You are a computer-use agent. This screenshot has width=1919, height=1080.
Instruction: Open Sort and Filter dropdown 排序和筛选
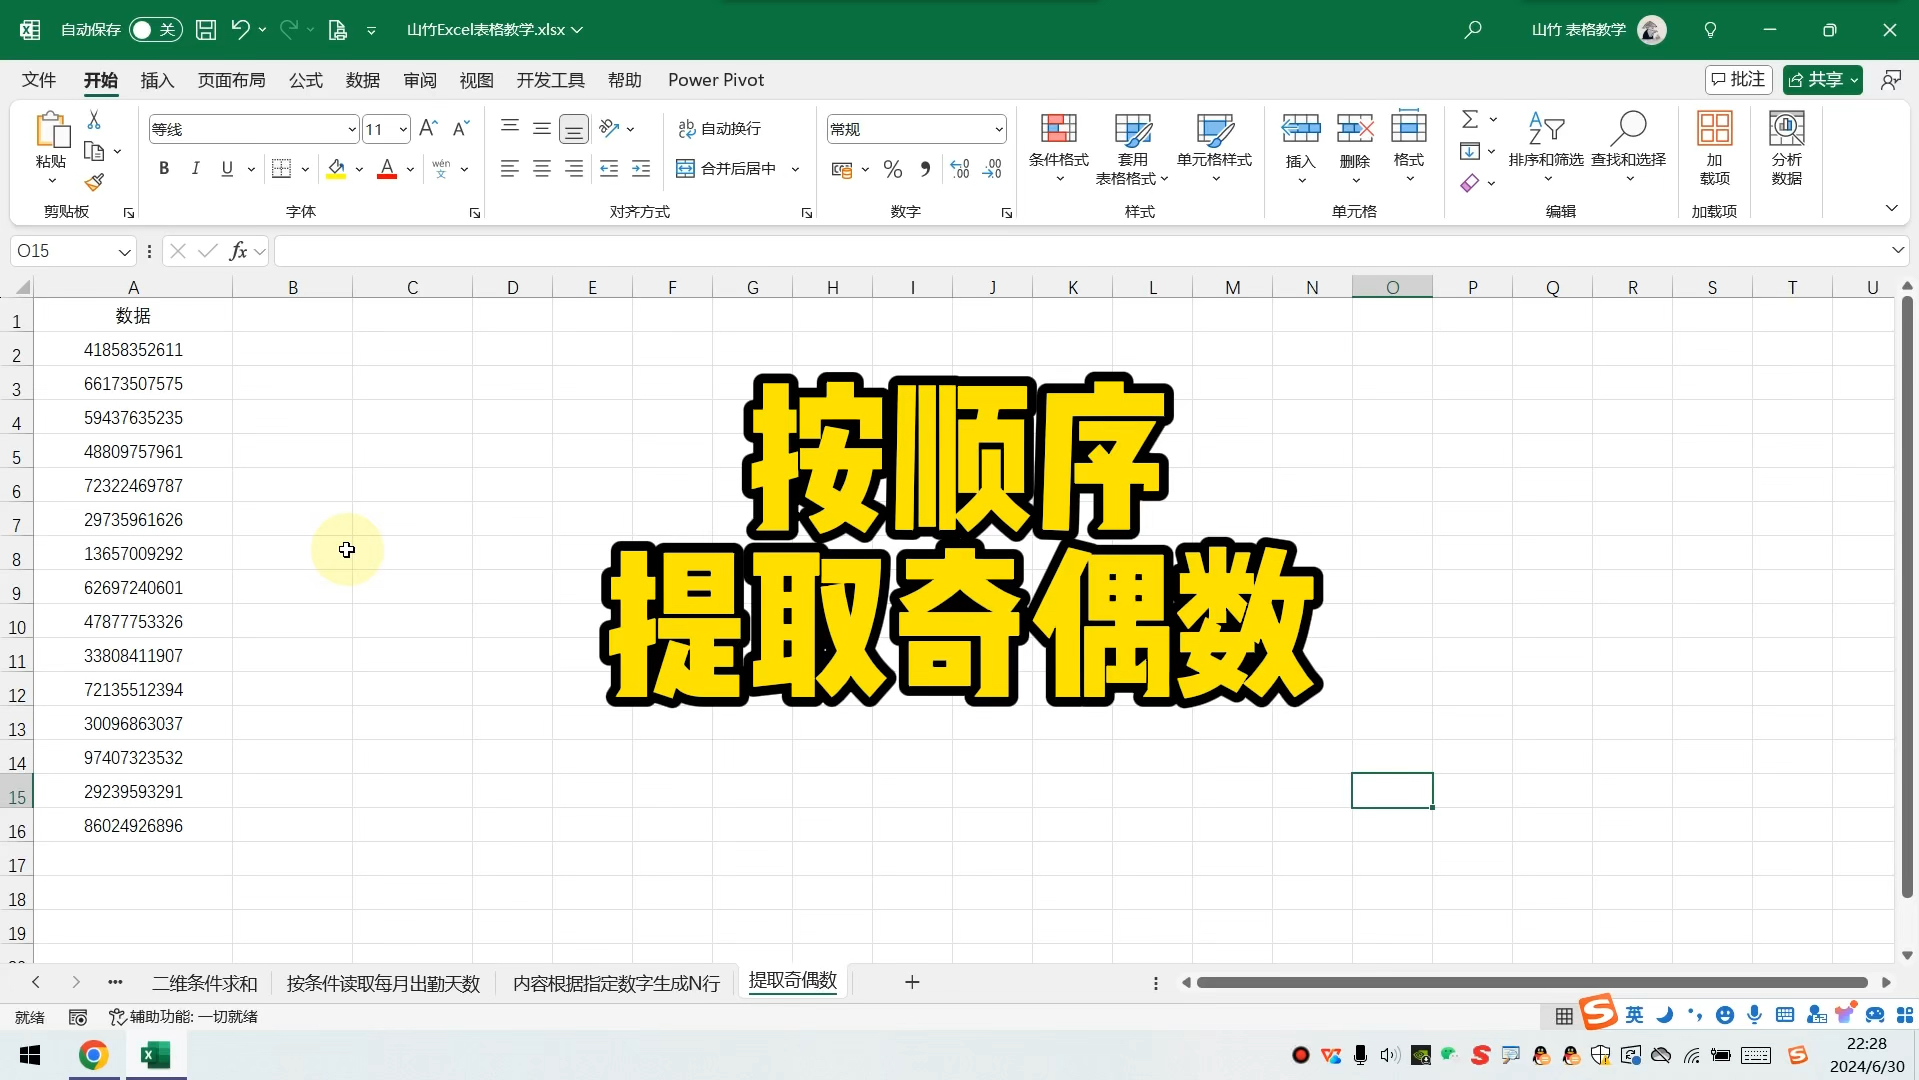coord(1546,148)
